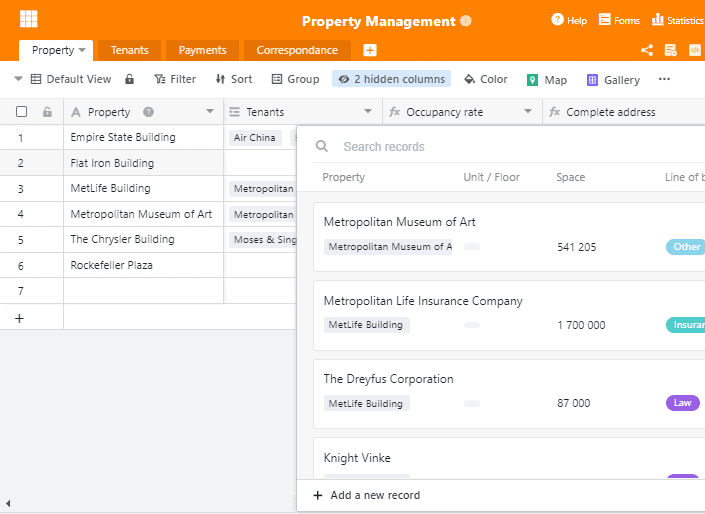The width and height of the screenshot is (705, 514).
Task: Click the 541 205 space value
Action: 577,247
